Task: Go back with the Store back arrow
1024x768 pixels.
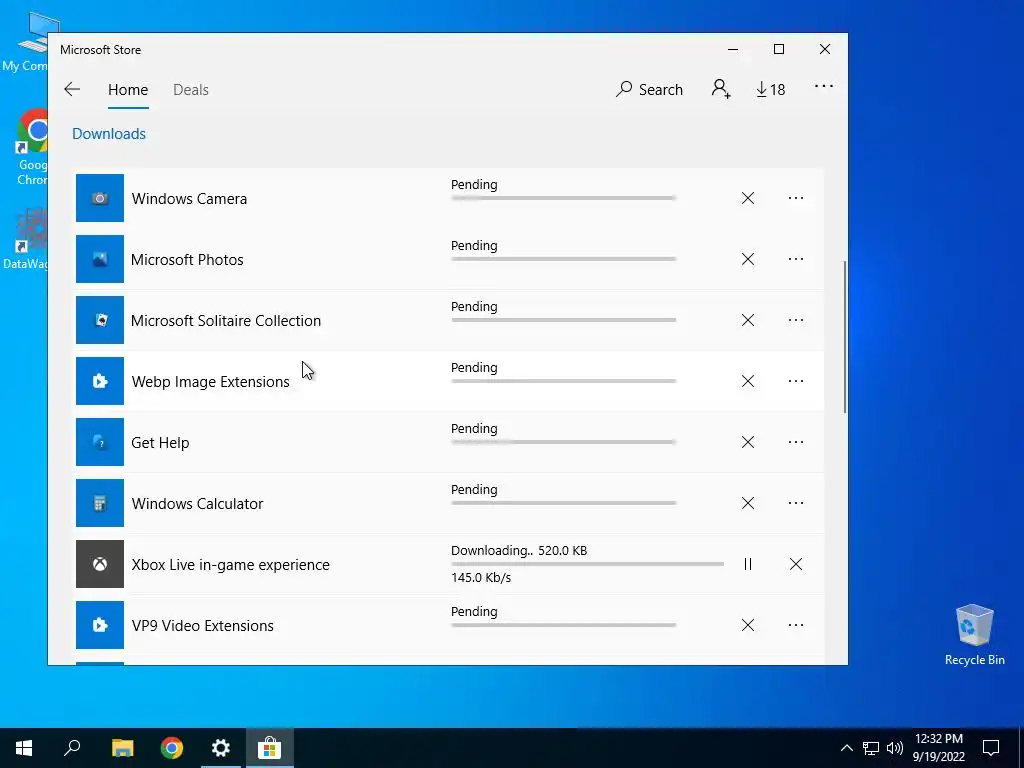Action: pyautogui.click(x=72, y=89)
